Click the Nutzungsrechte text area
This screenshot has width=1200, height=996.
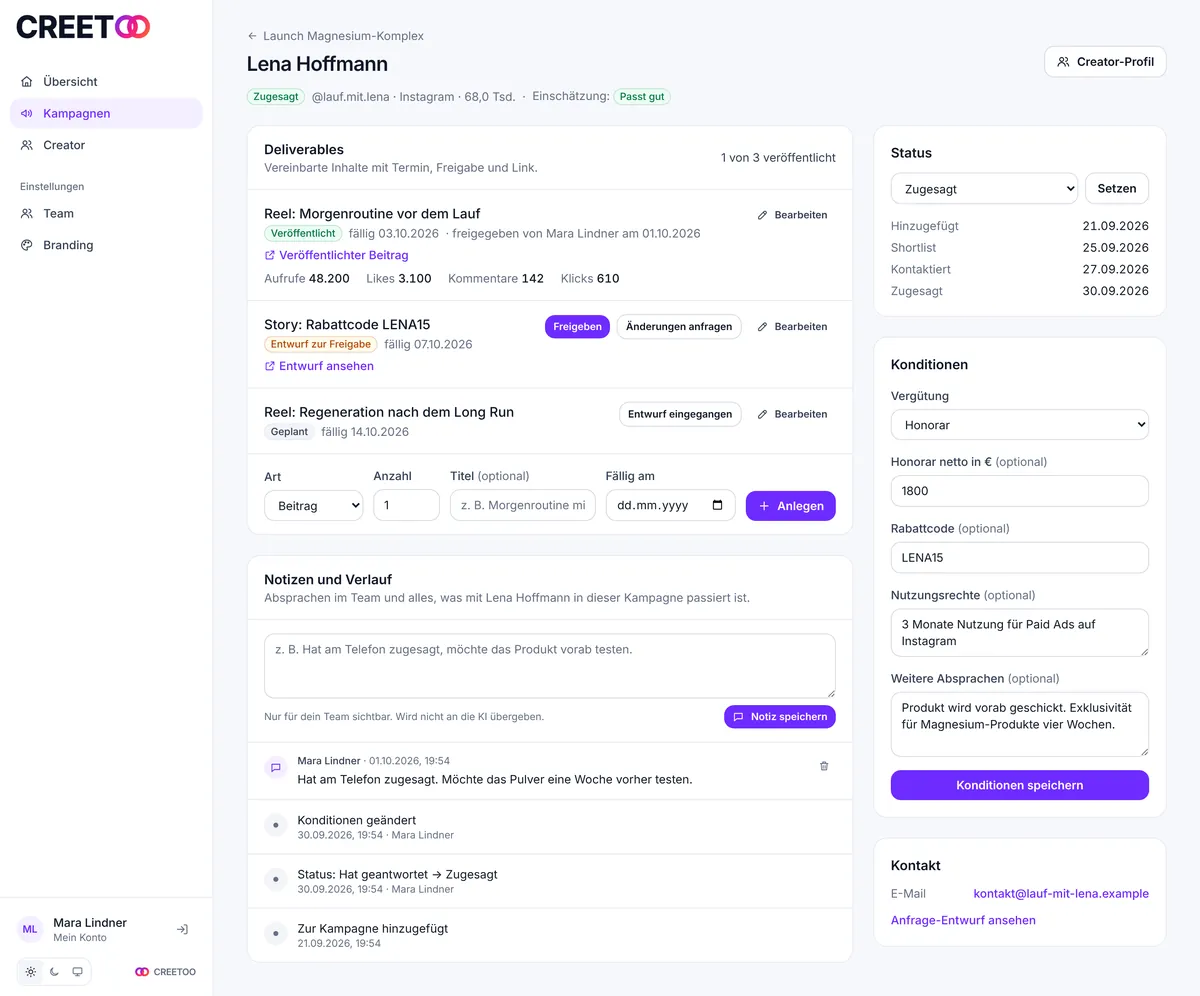click(x=1020, y=633)
